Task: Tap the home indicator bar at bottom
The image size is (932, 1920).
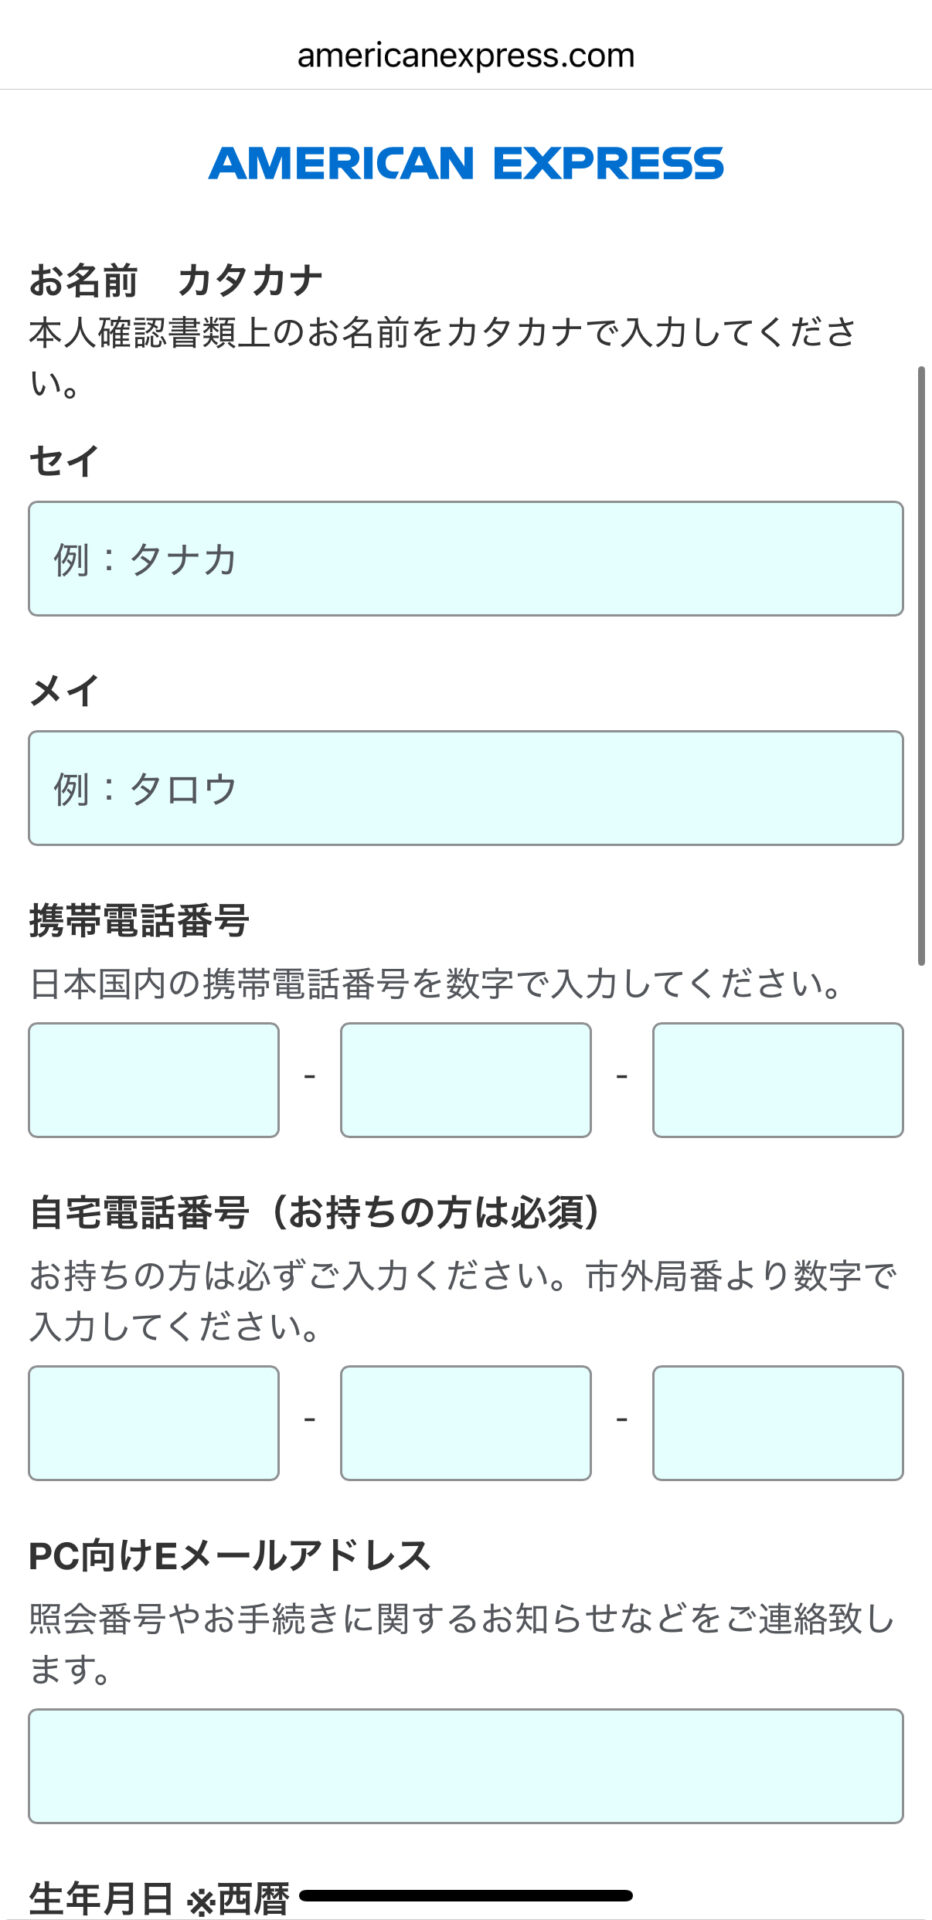Action: point(466,1895)
